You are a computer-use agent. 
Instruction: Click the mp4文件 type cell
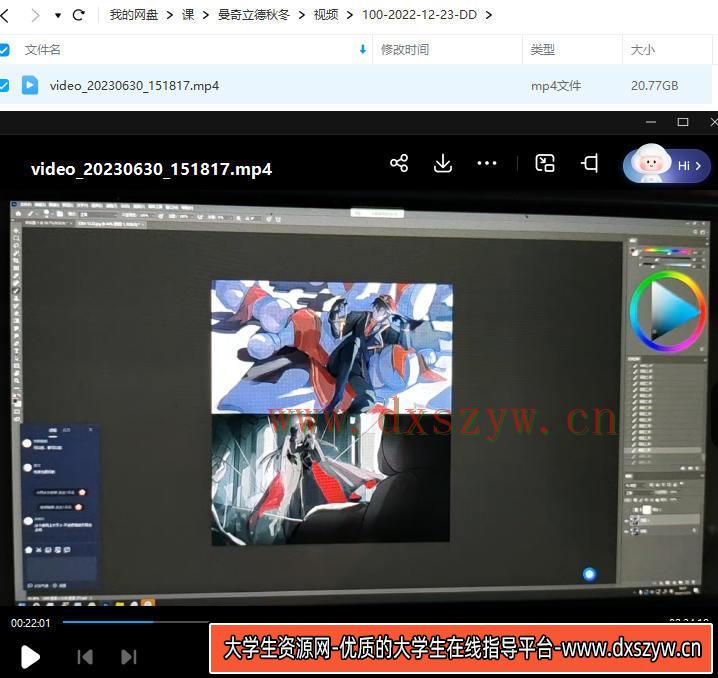556,86
